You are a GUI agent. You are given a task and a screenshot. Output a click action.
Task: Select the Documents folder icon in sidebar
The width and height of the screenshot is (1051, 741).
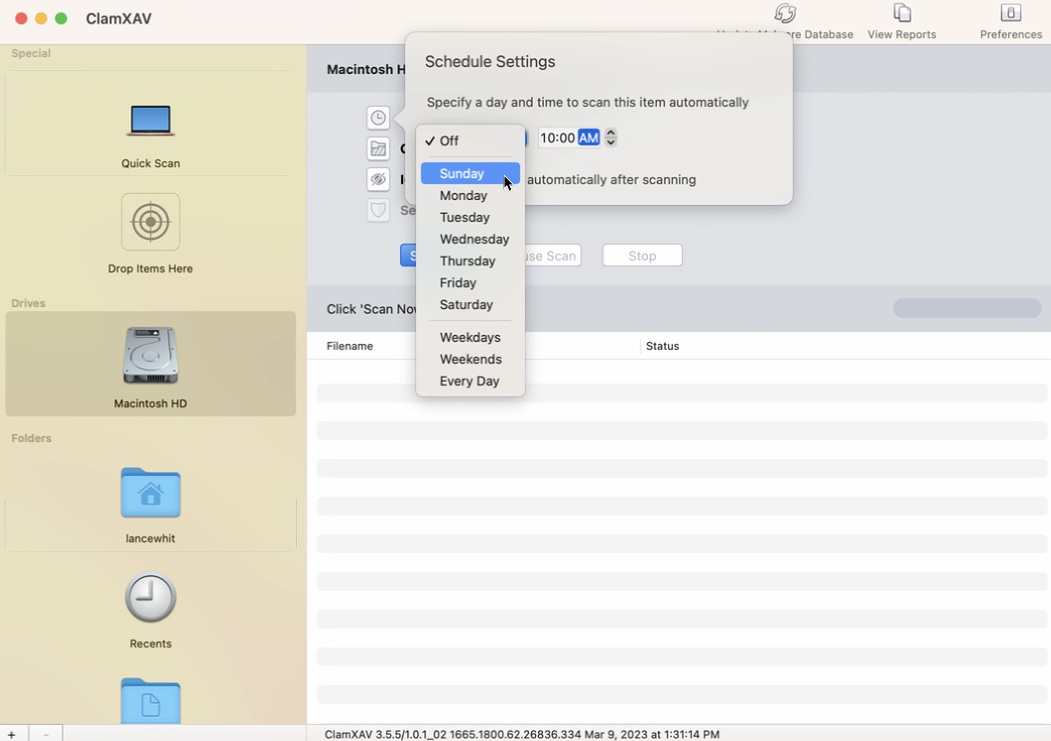click(151, 701)
